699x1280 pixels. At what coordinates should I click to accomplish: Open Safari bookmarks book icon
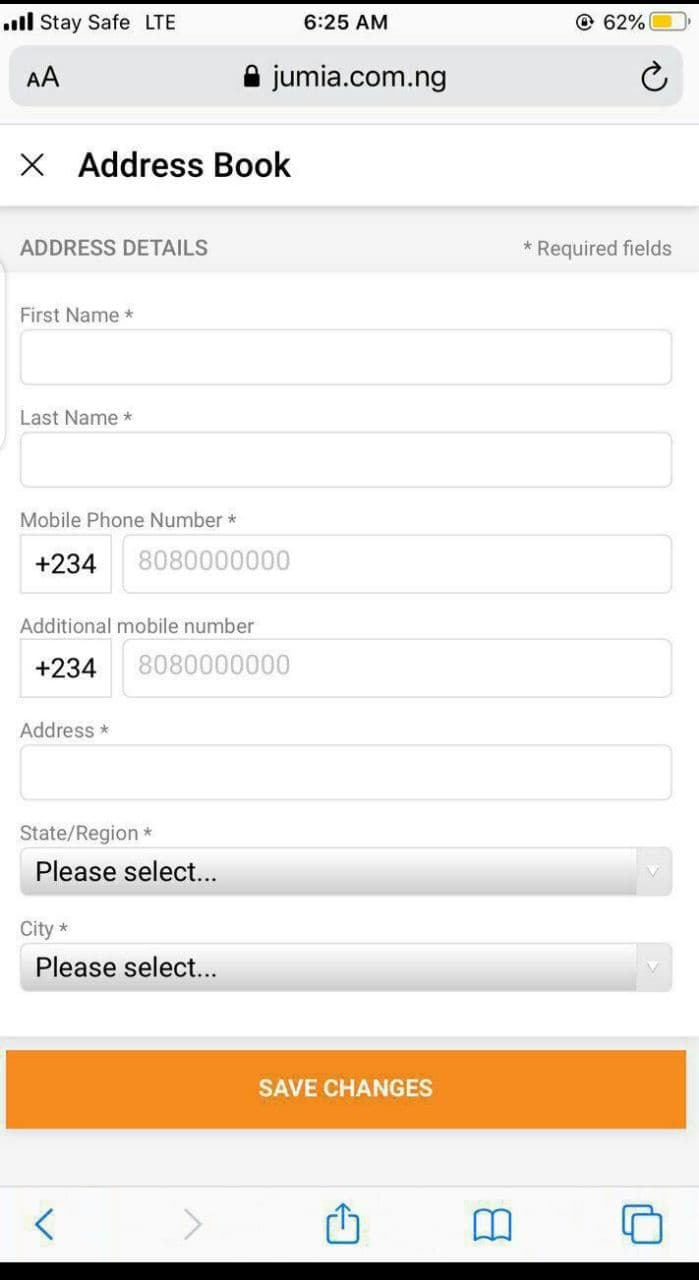tap(492, 1223)
